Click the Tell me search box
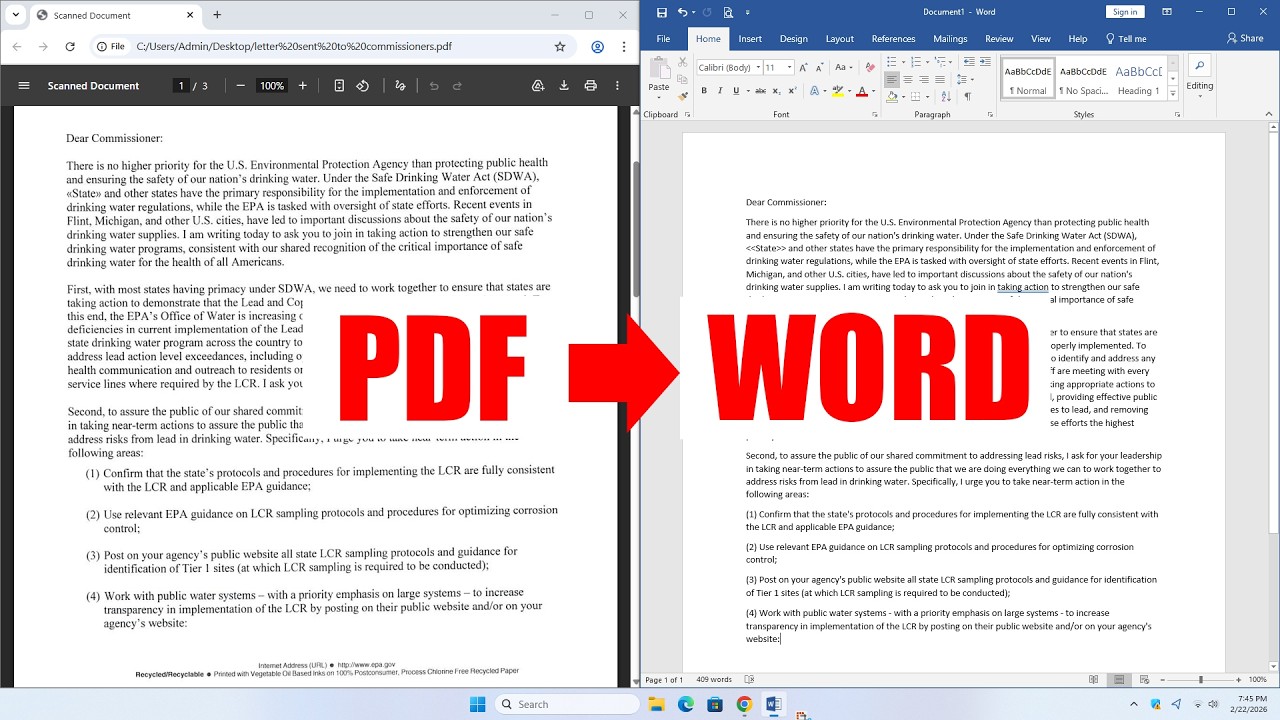 [1126, 39]
